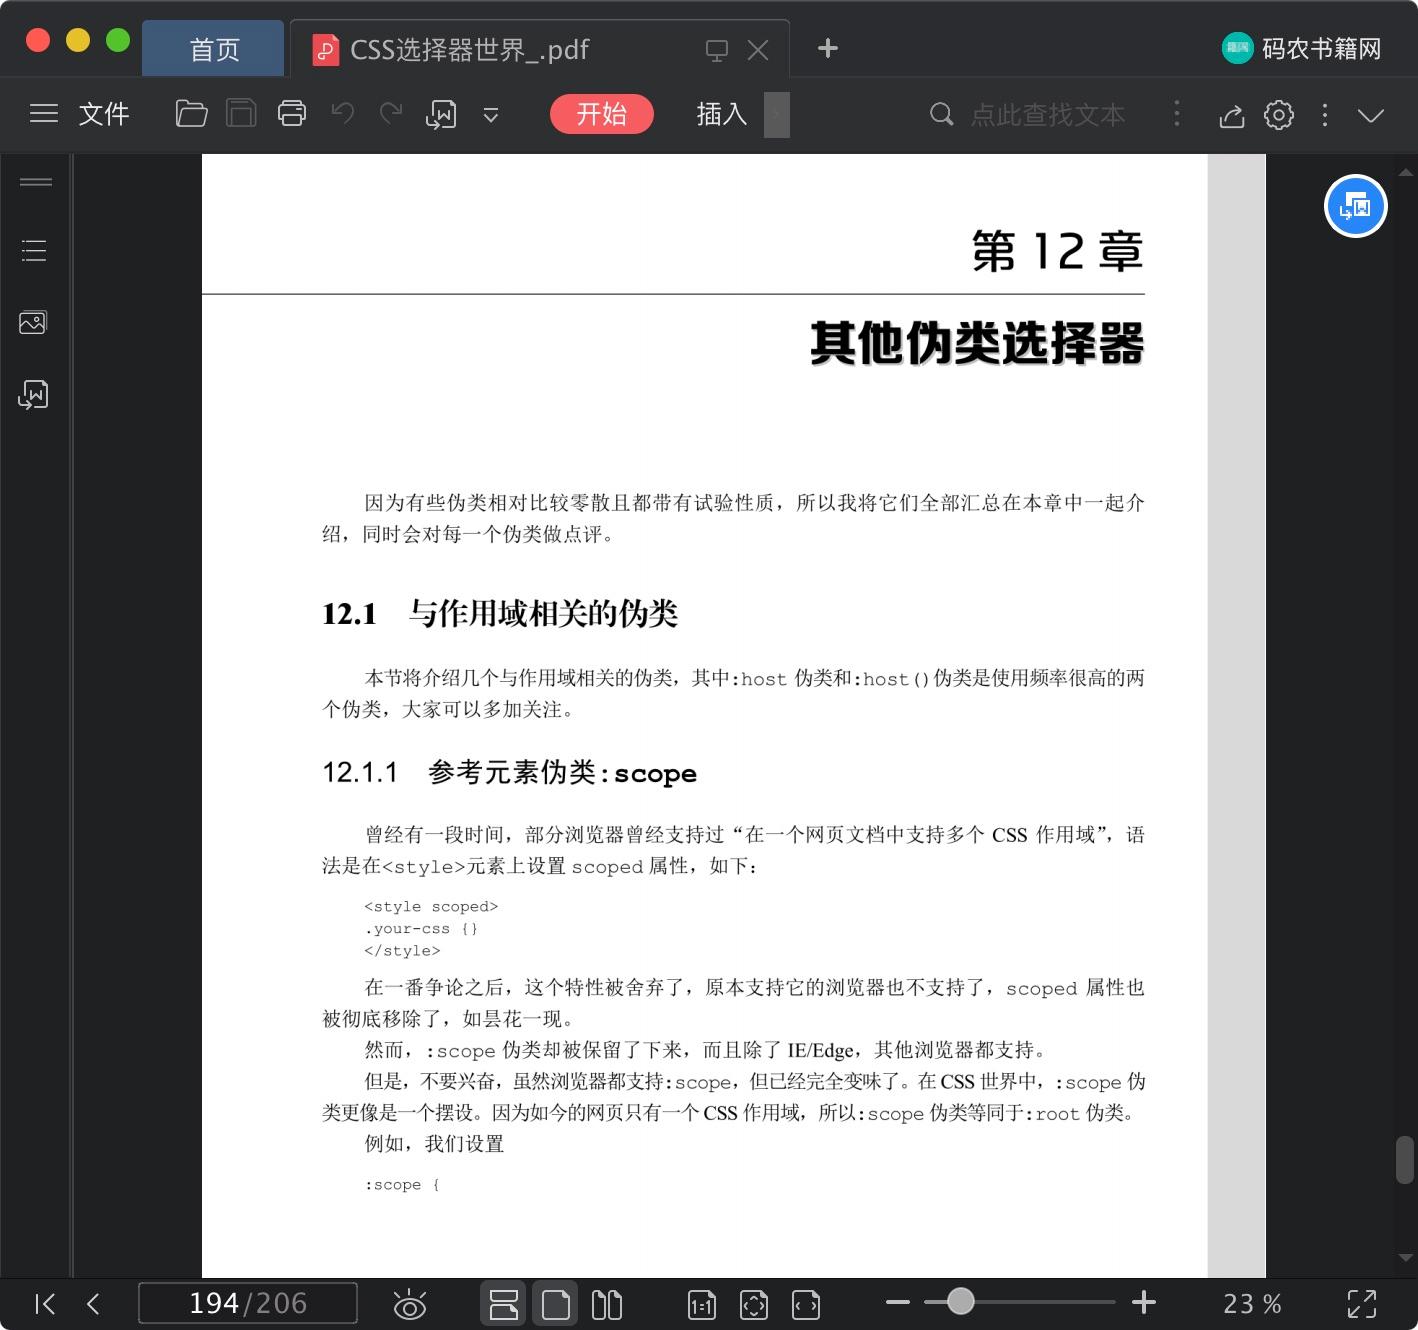
Task: Enable eye-protection reading mode
Action: [411, 1304]
